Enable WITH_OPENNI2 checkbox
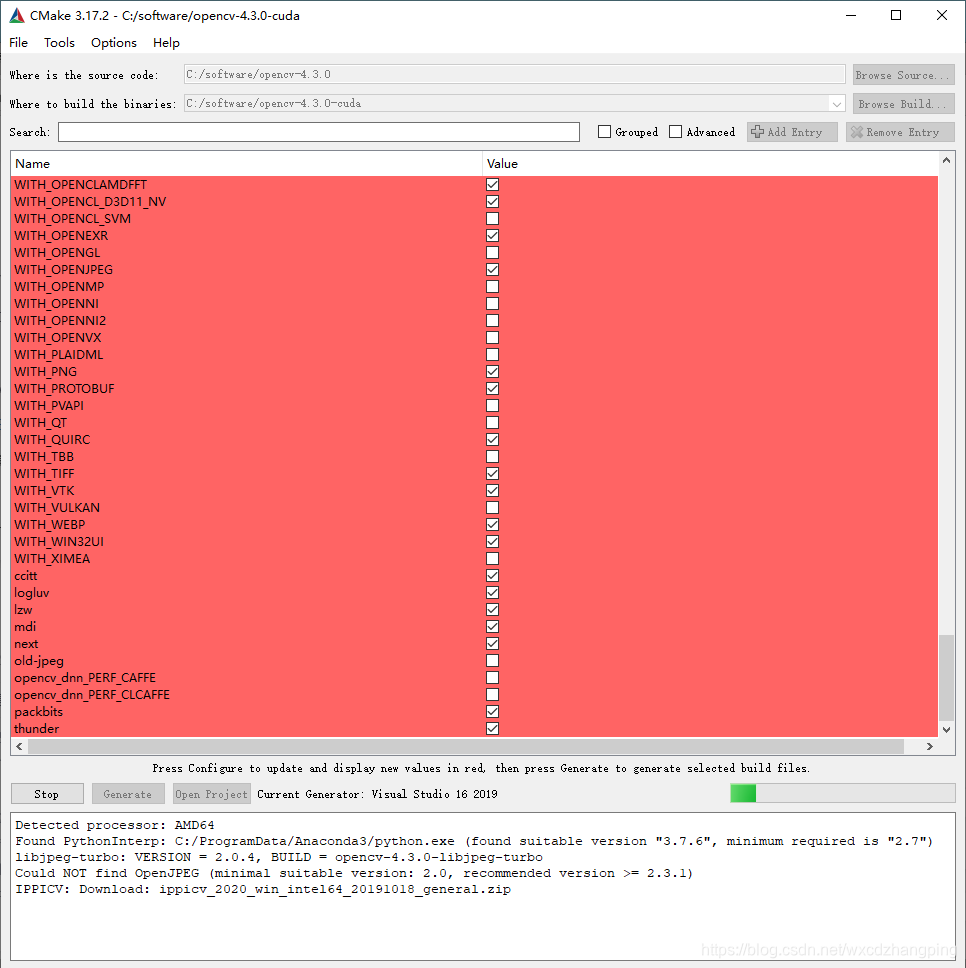This screenshot has height=968, width=966. pos(493,320)
